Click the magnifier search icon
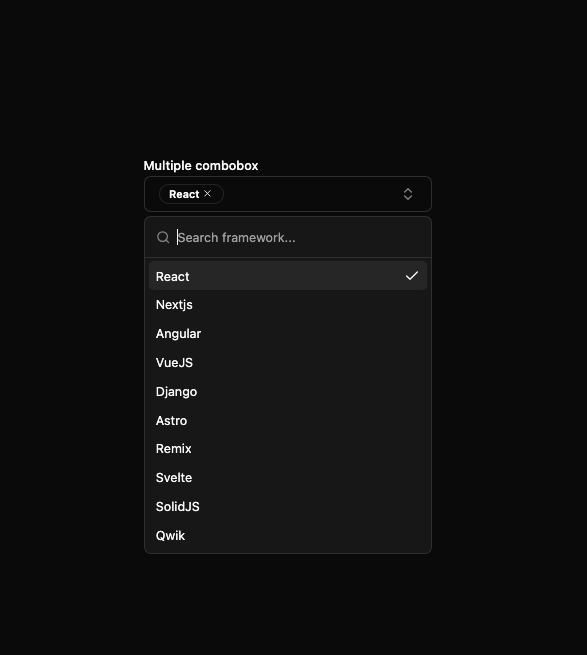The width and height of the screenshot is (587, 655). [163, 237]
